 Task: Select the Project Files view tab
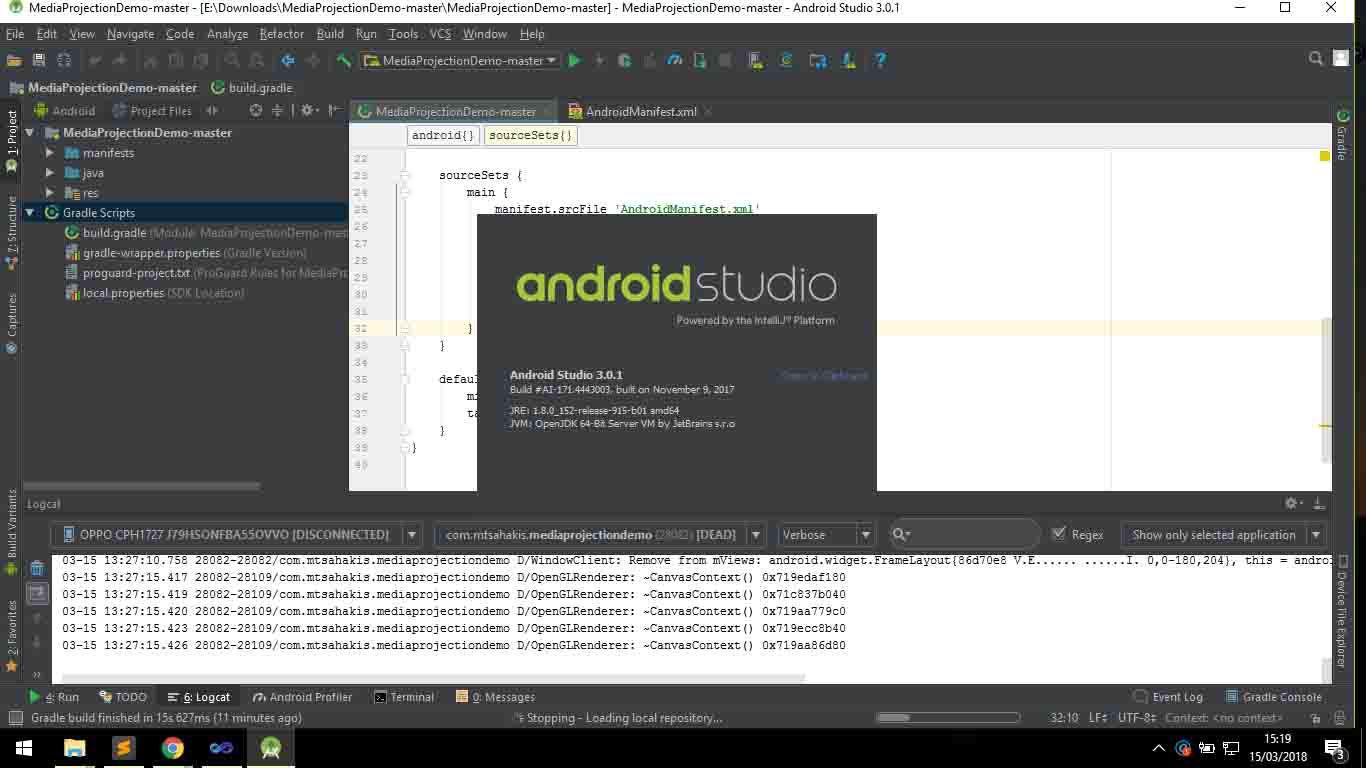(x=152, y=111)
